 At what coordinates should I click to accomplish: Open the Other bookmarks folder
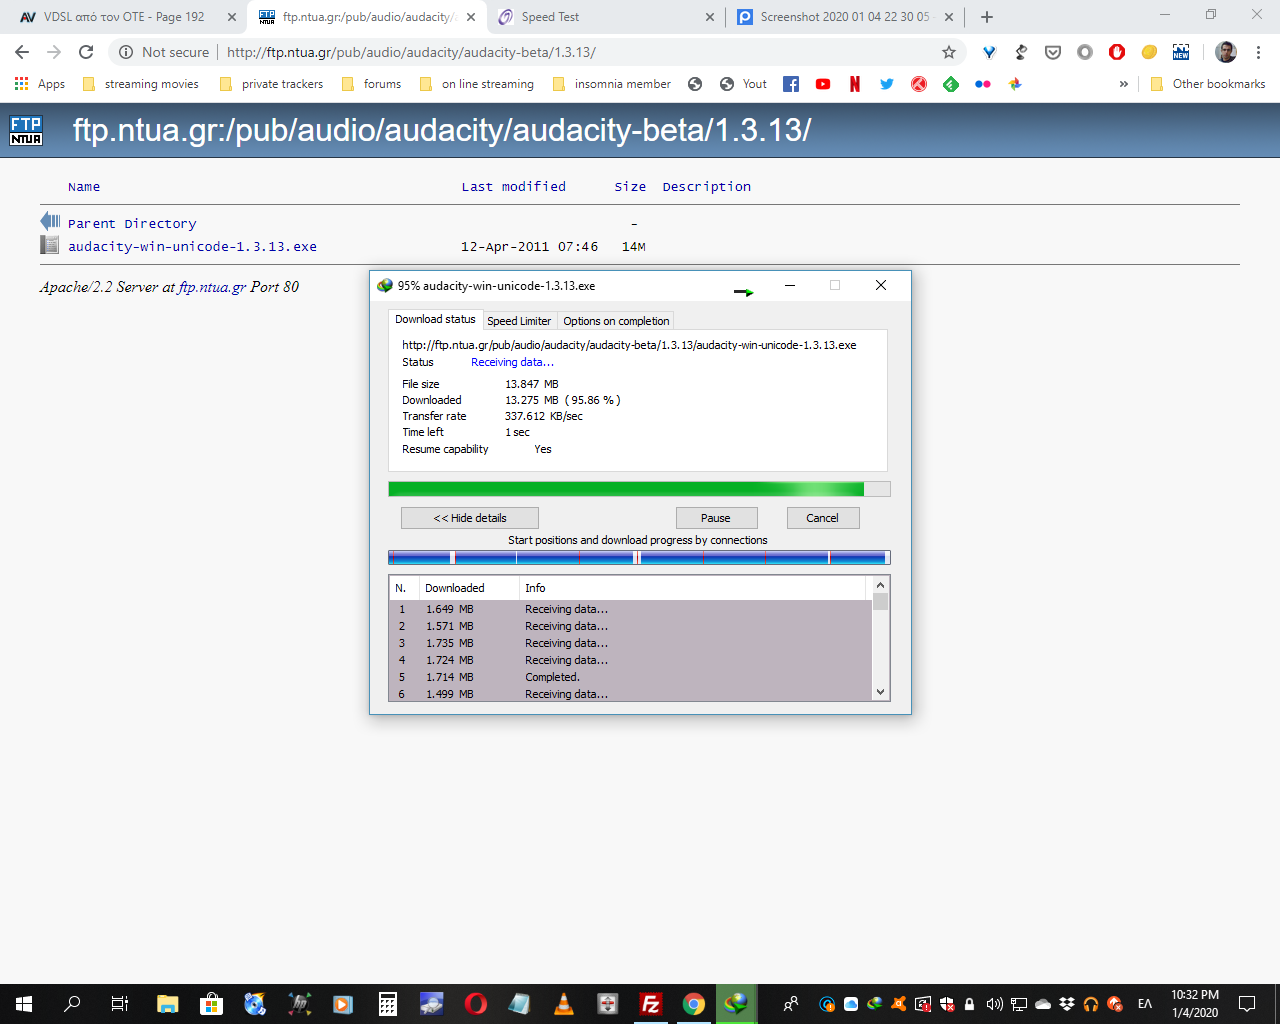1208,84
